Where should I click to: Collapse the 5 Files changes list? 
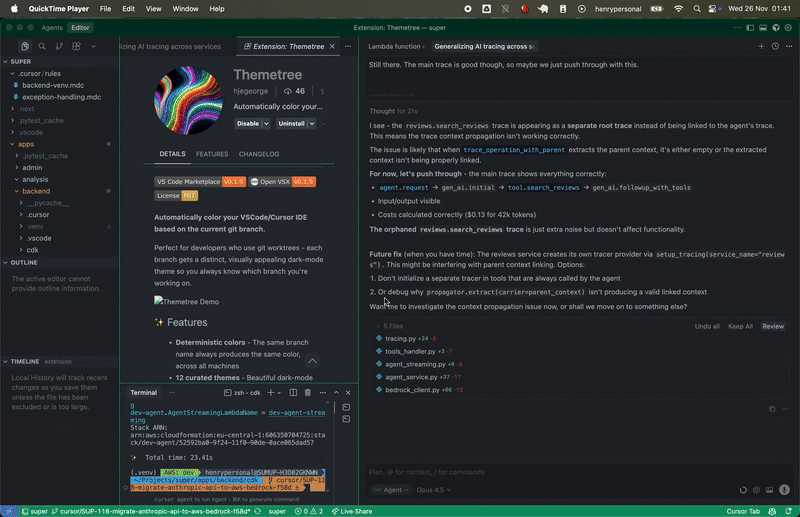(390, 326)
